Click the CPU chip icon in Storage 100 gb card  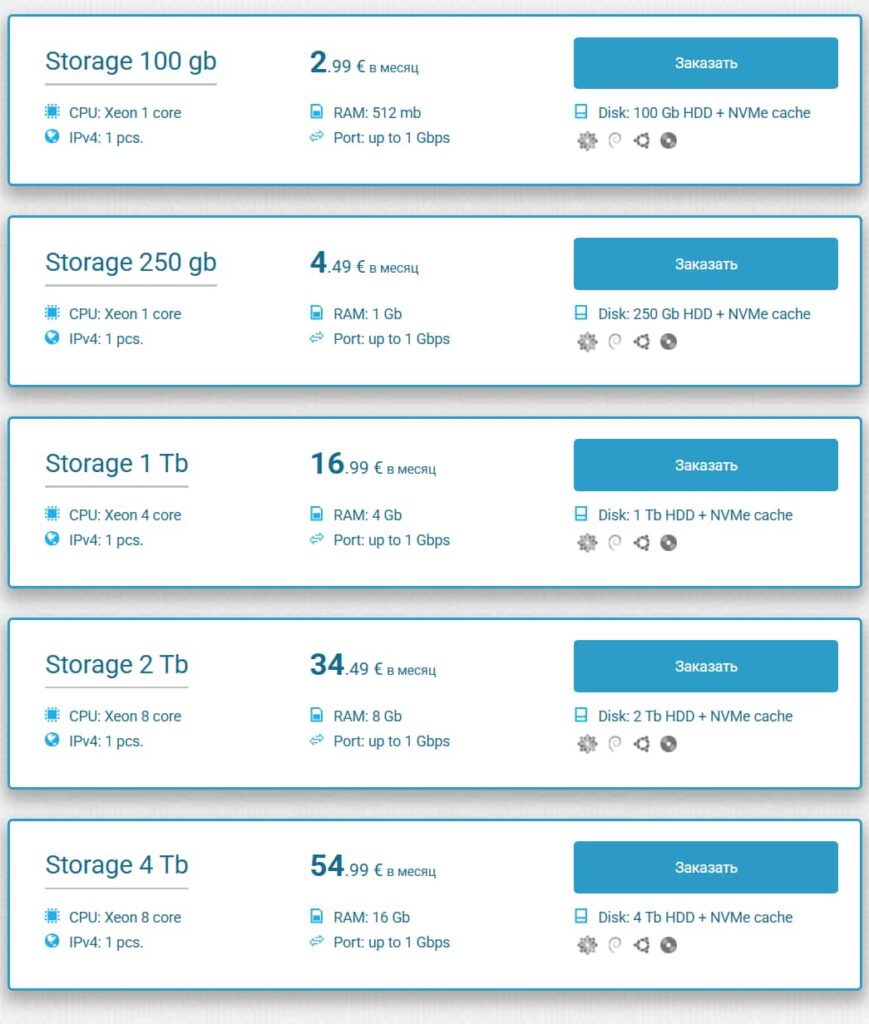pos(50,113)
